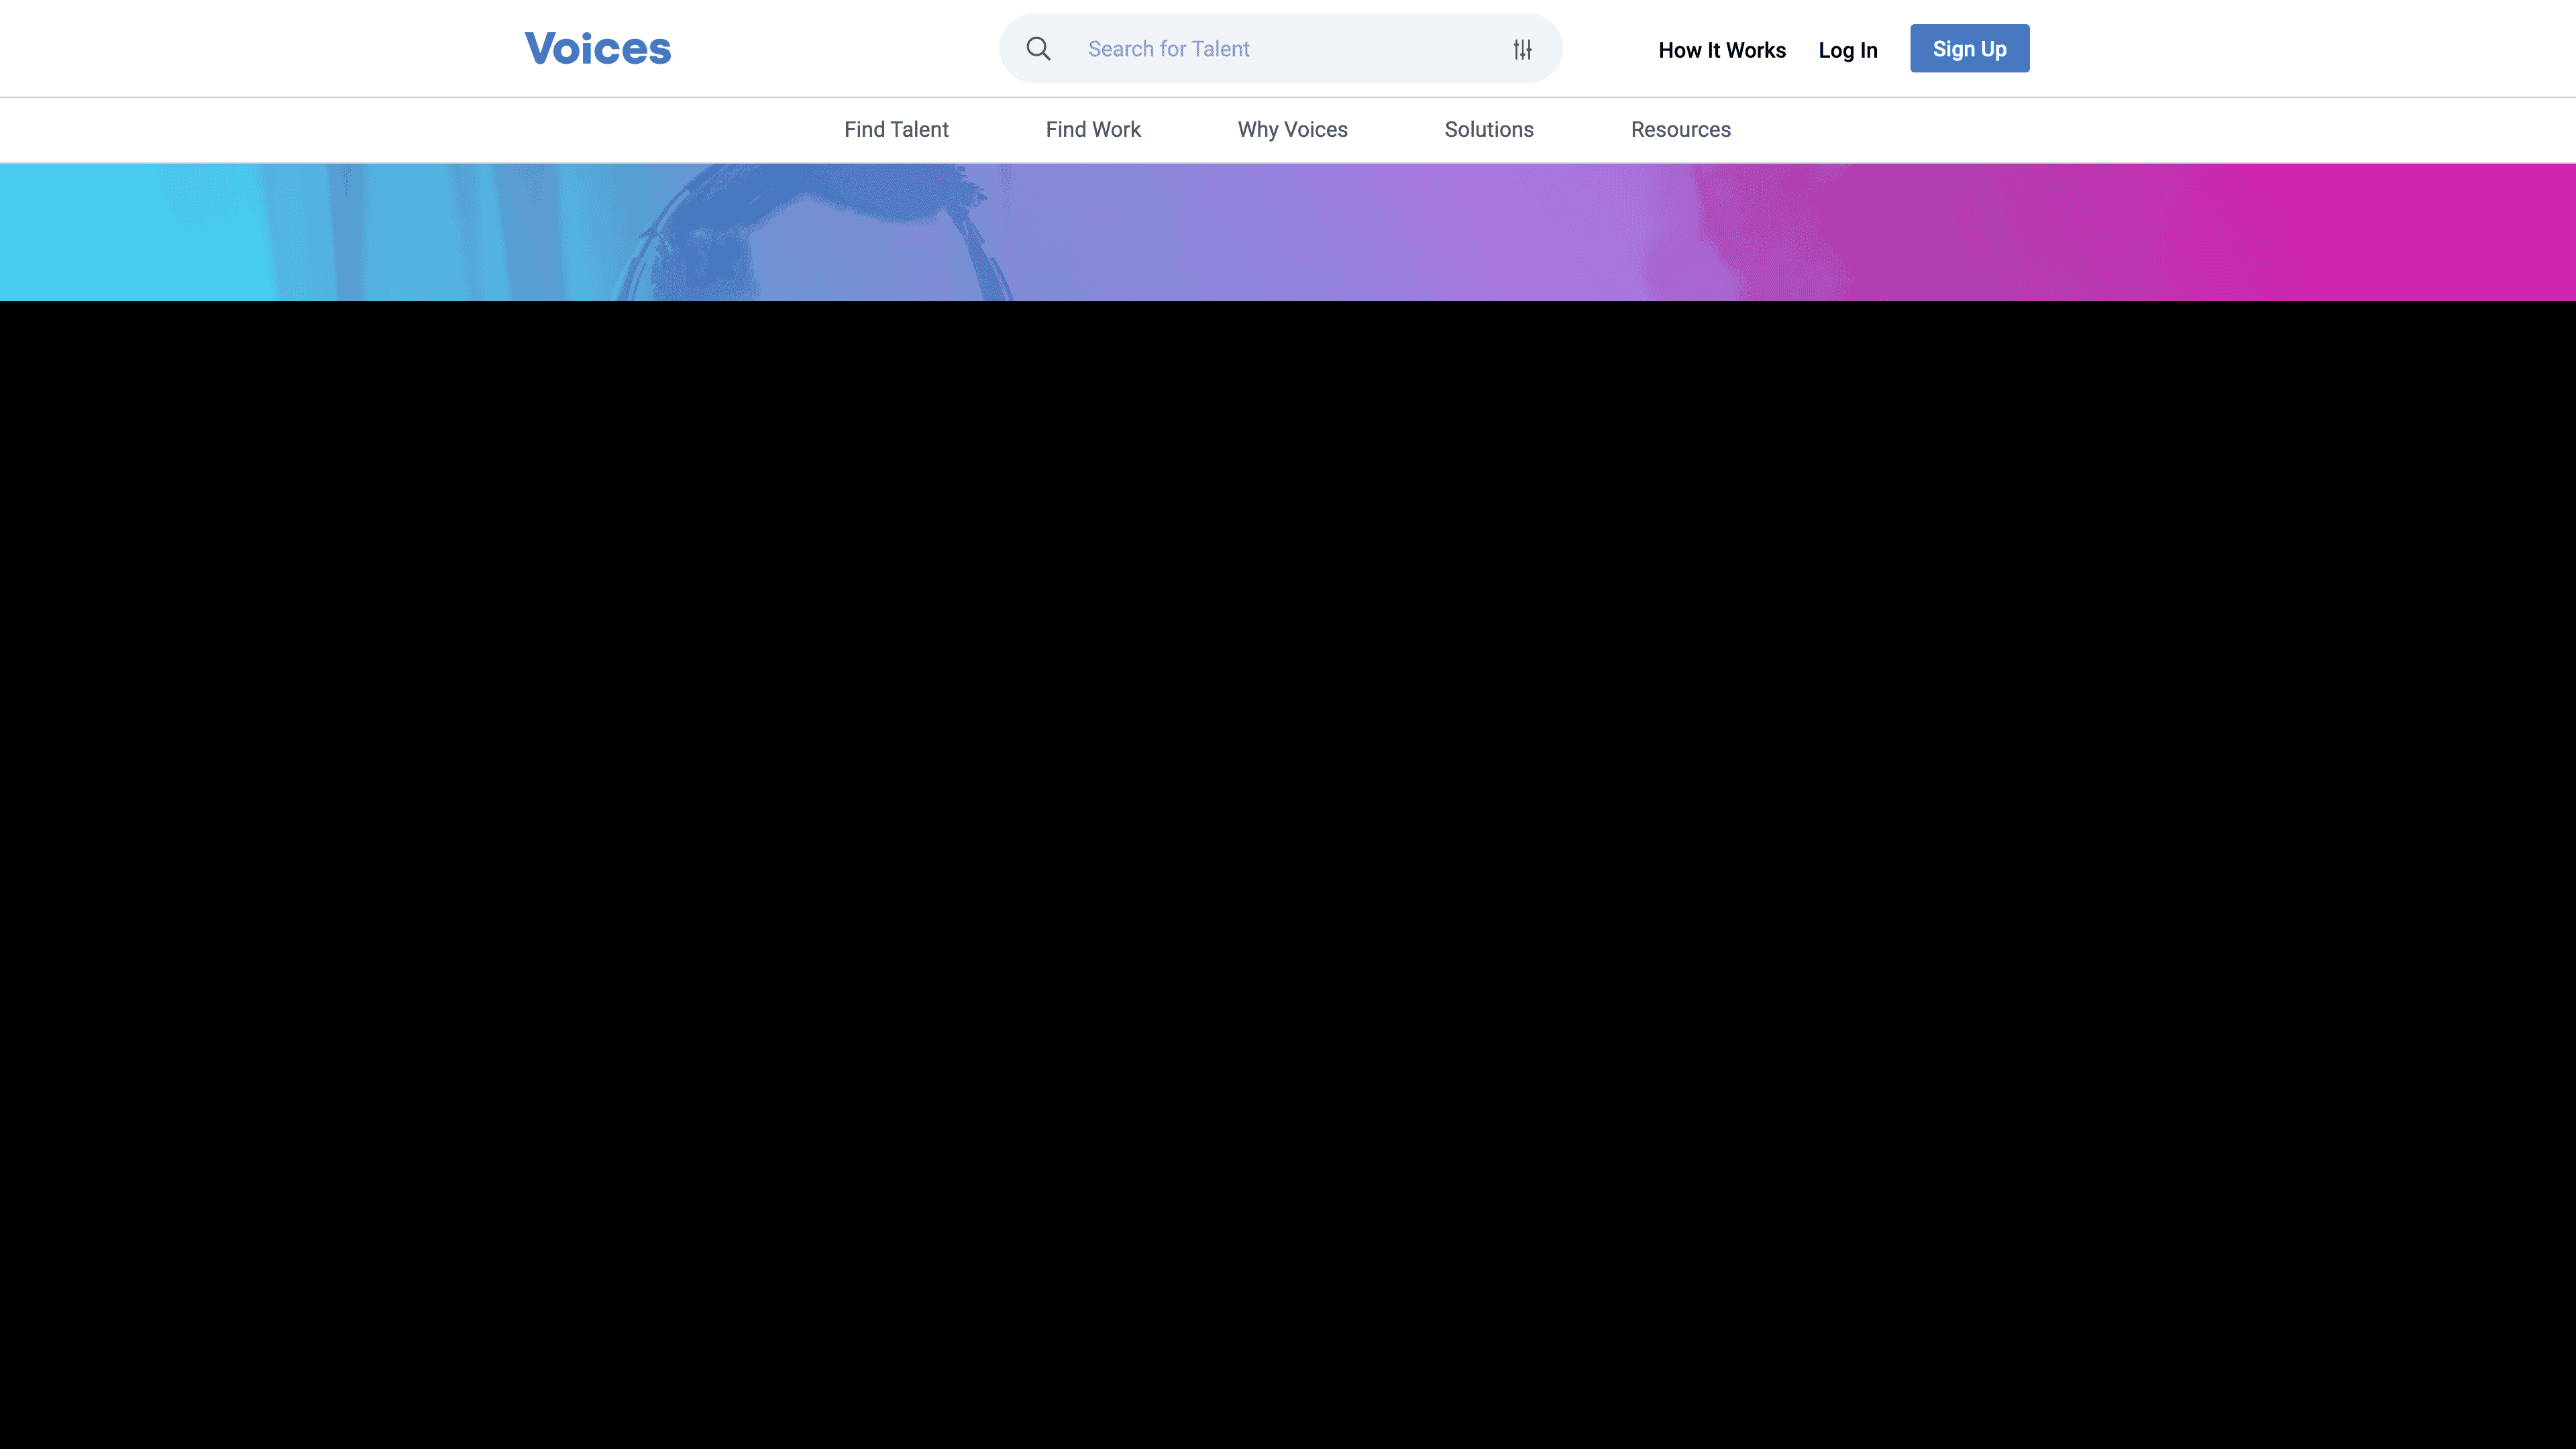Click white header space left of logo
2576x1449 pixels.
click(x=250, y=49)
